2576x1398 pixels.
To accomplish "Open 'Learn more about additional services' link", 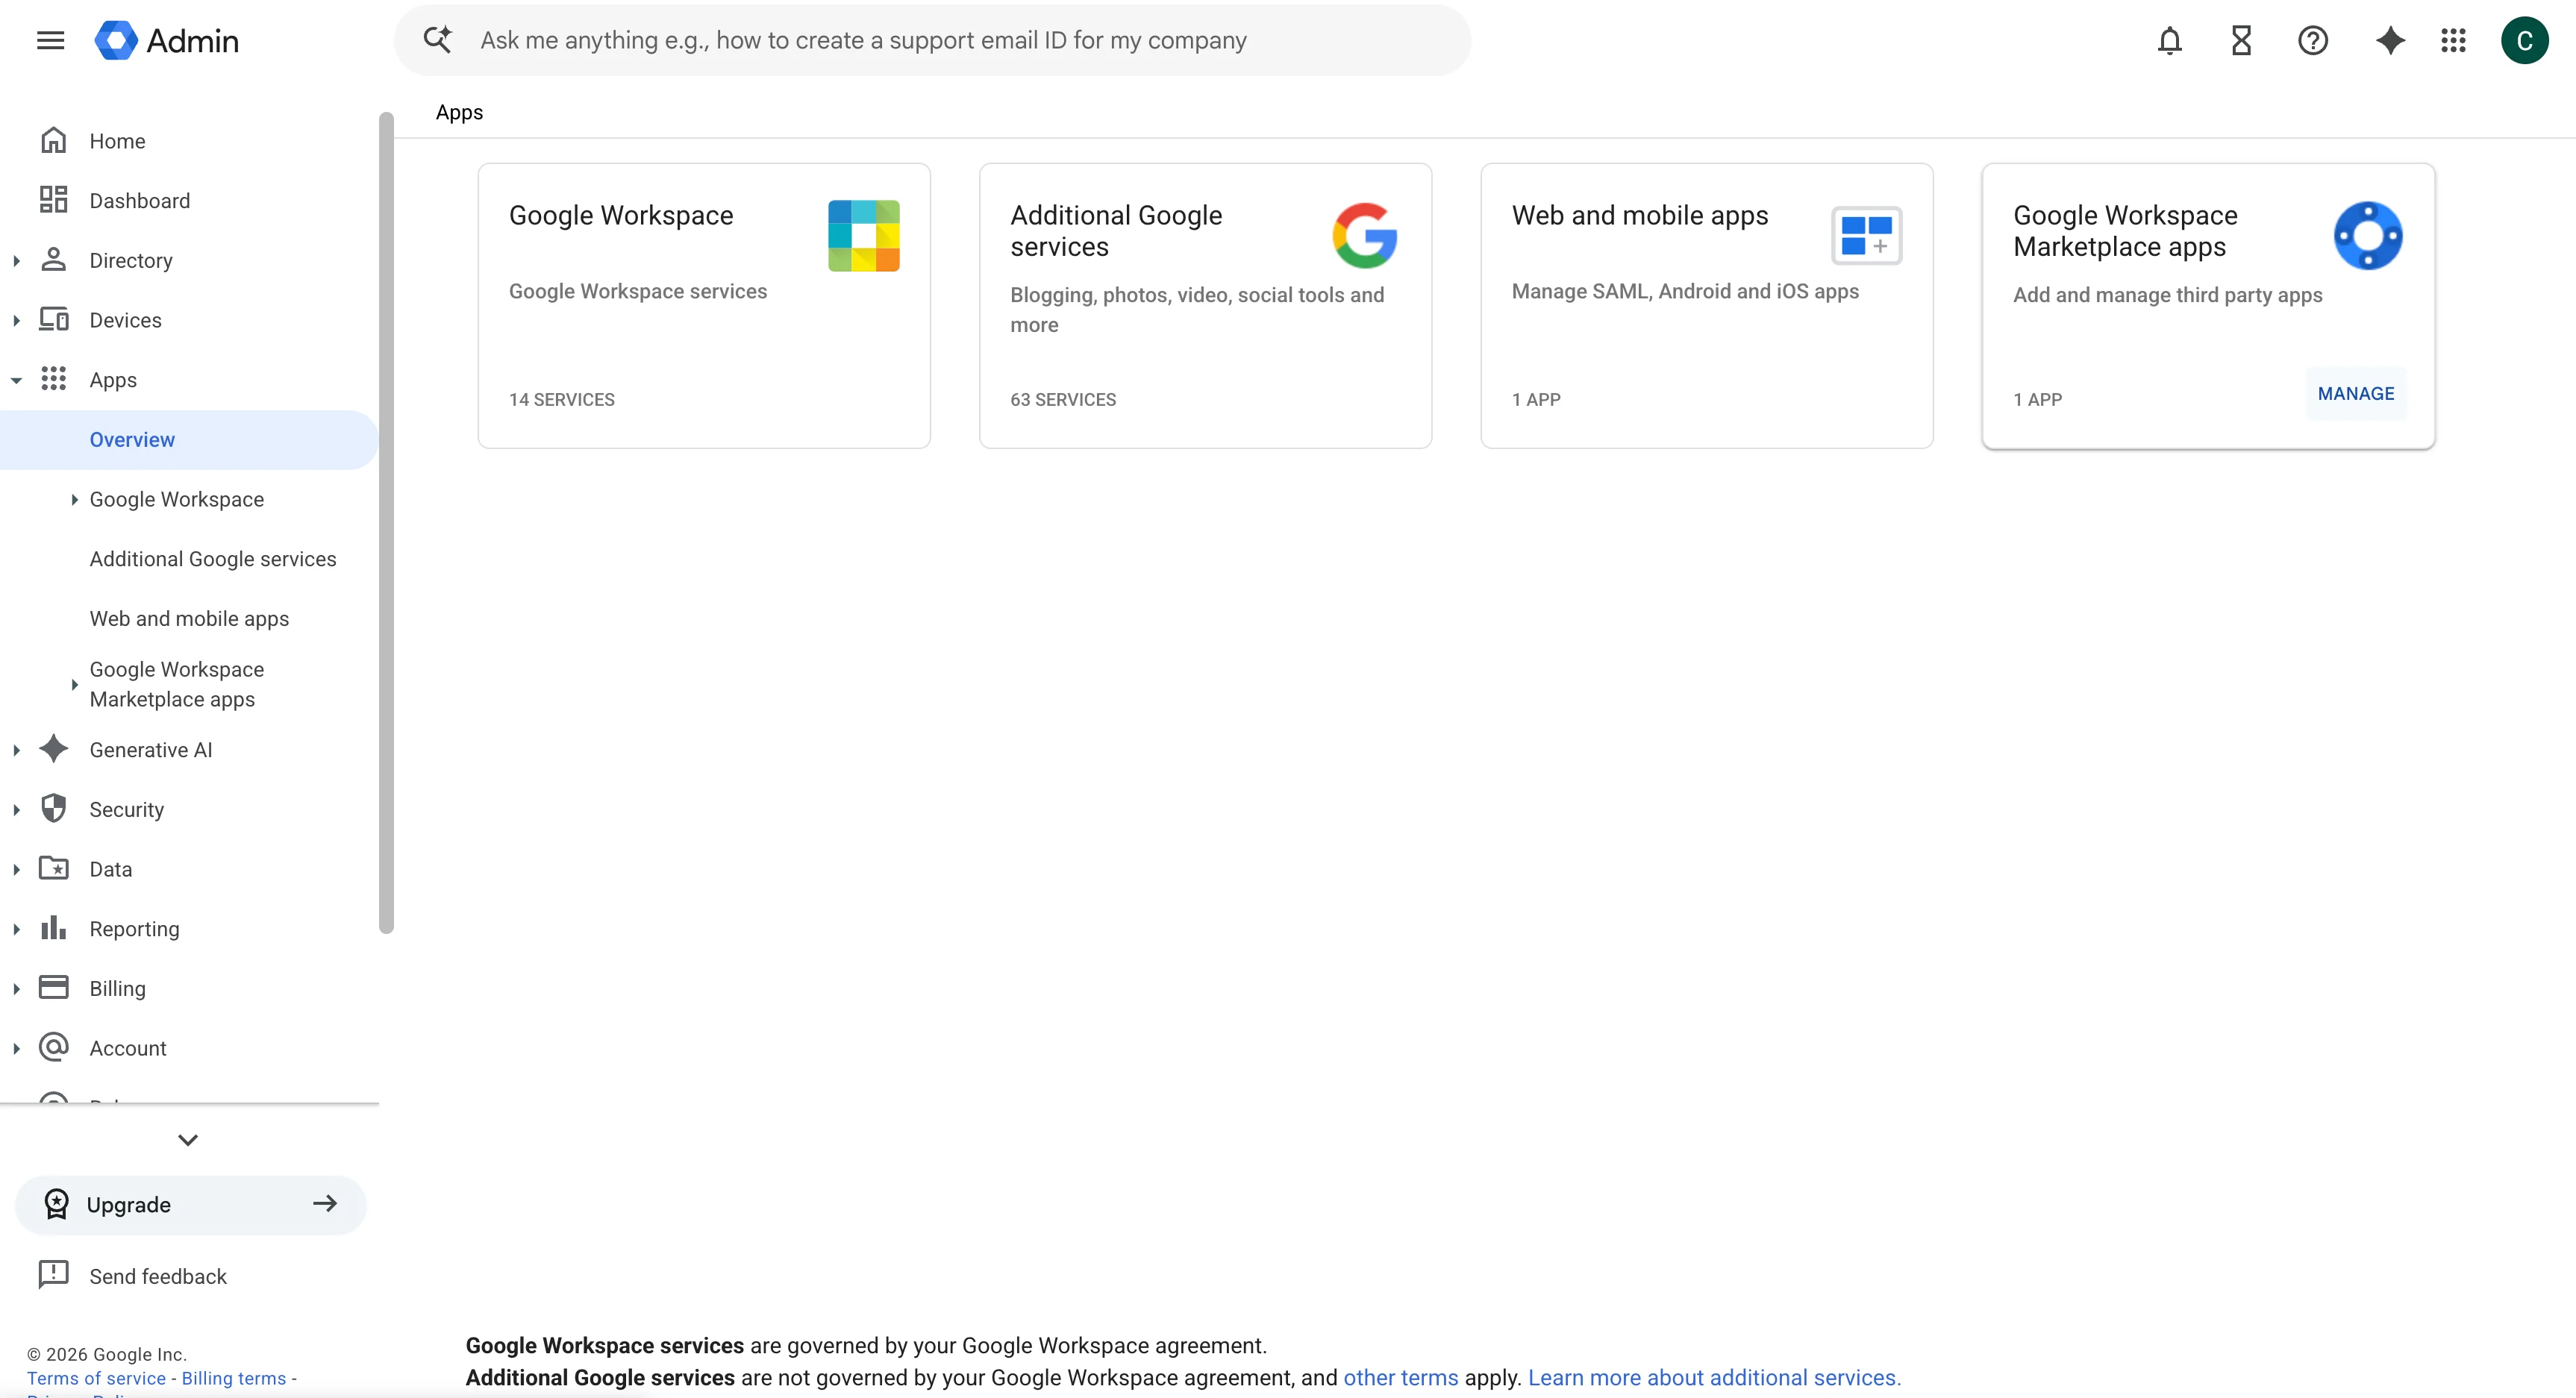I will (x=1714, y=1377).
